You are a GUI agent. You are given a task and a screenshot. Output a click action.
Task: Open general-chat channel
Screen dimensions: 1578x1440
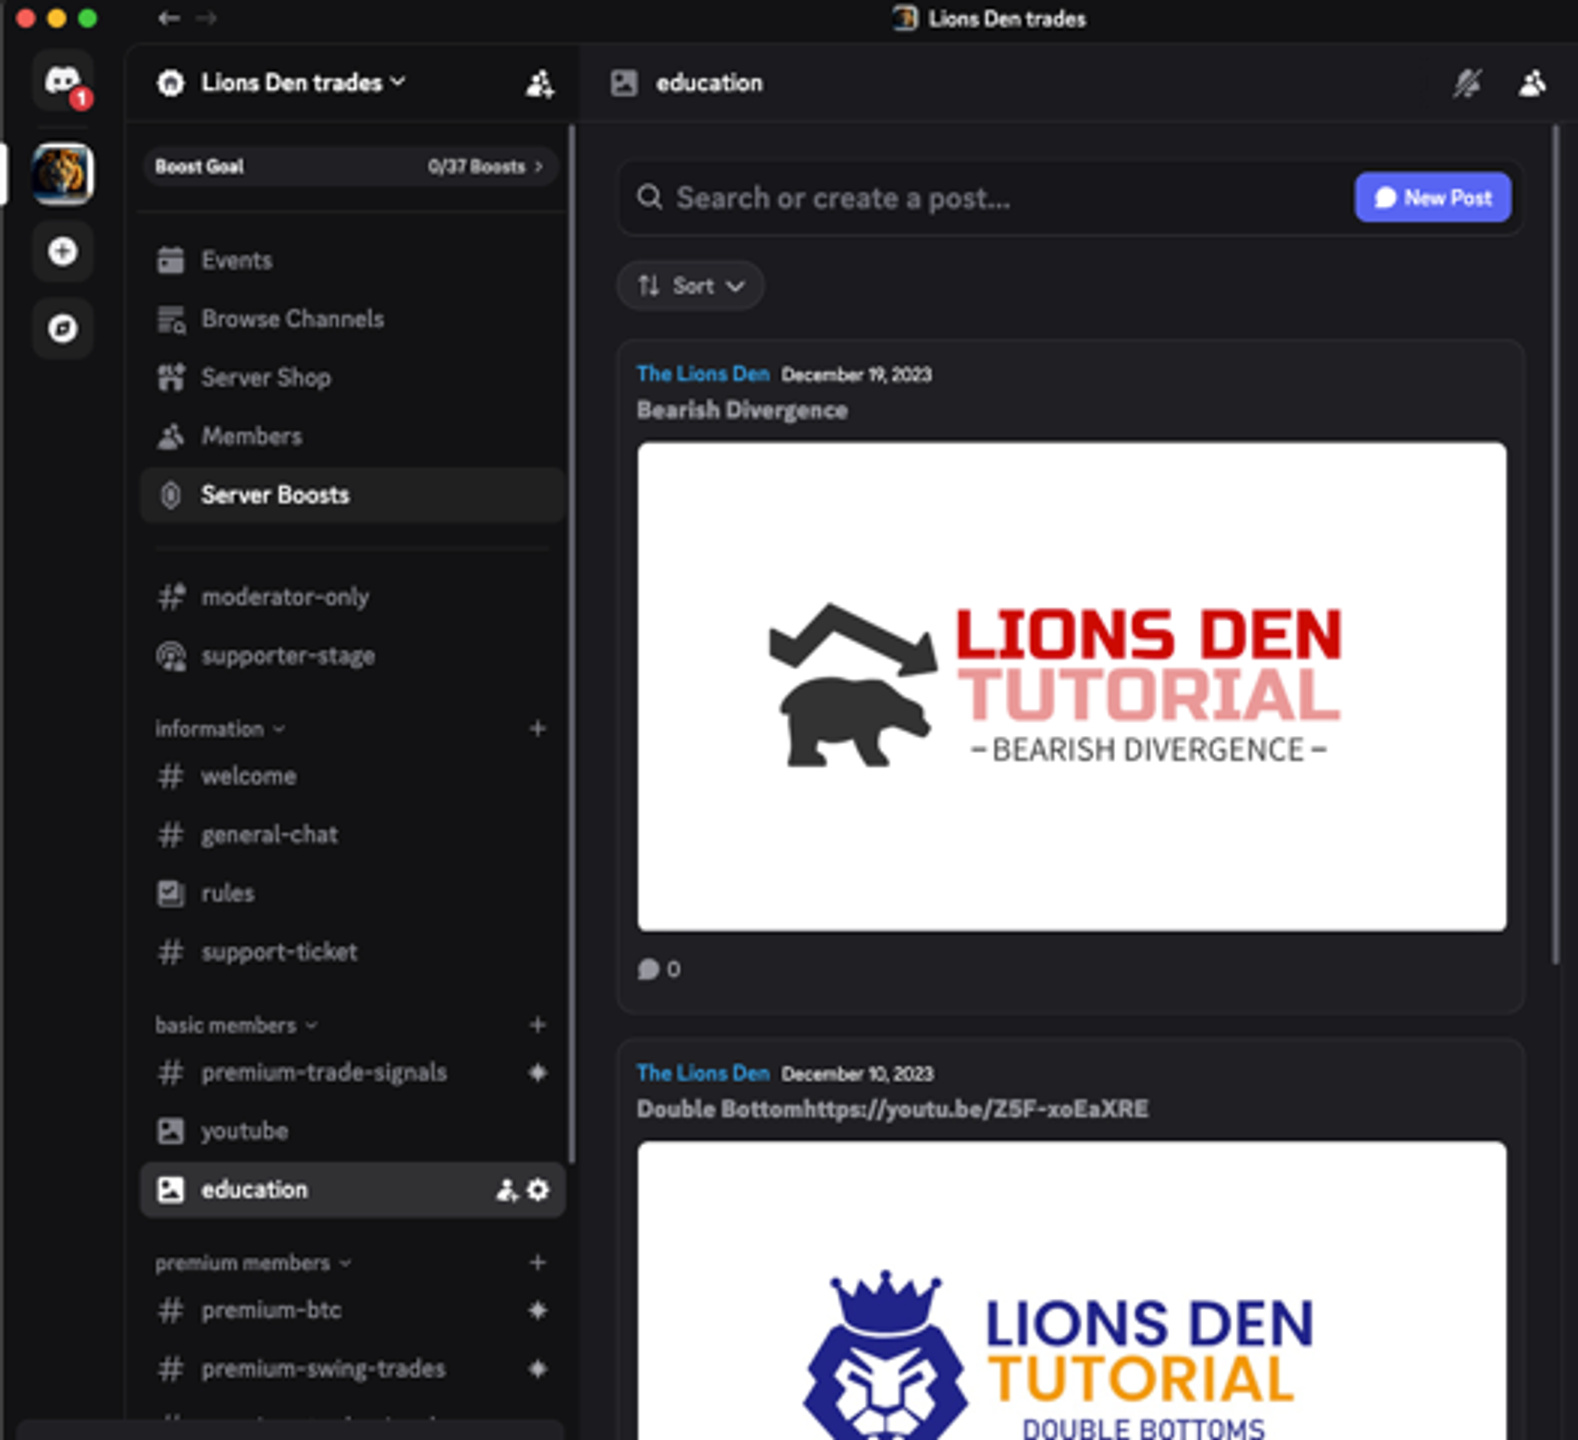pyautogui.click(x=353, y=835)
